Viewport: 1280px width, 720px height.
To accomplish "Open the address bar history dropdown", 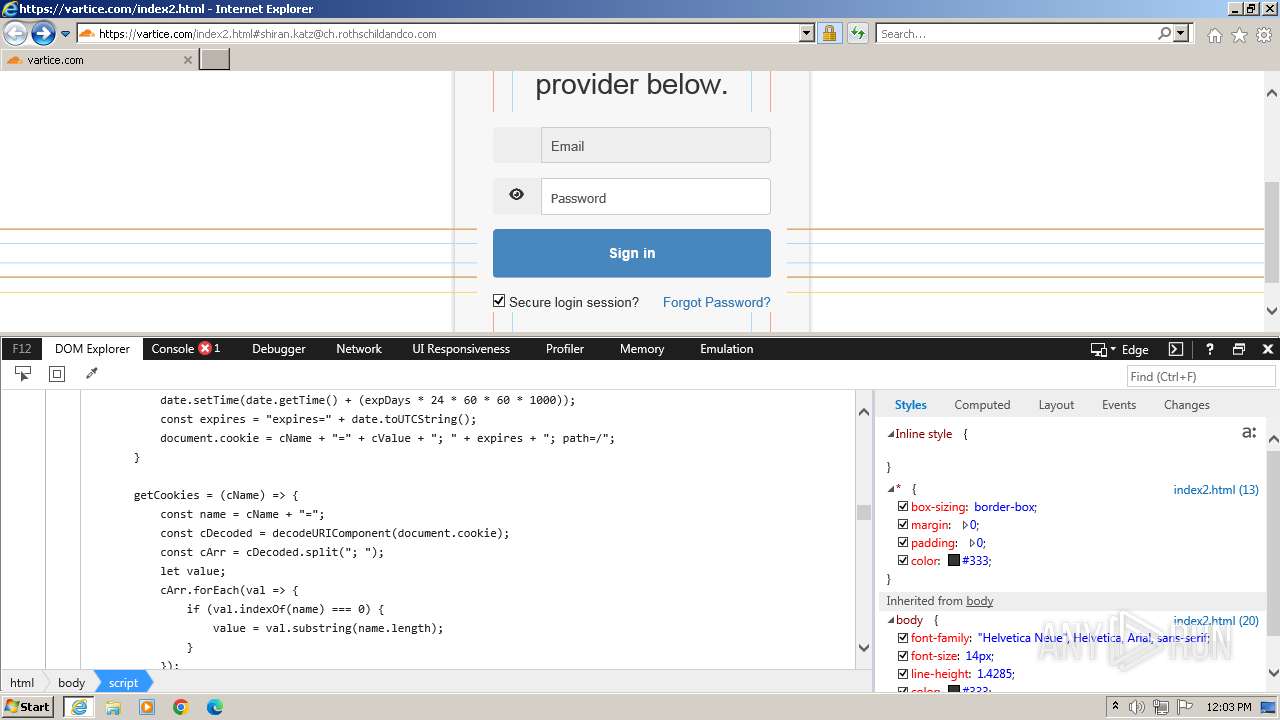I will [807, 33].
